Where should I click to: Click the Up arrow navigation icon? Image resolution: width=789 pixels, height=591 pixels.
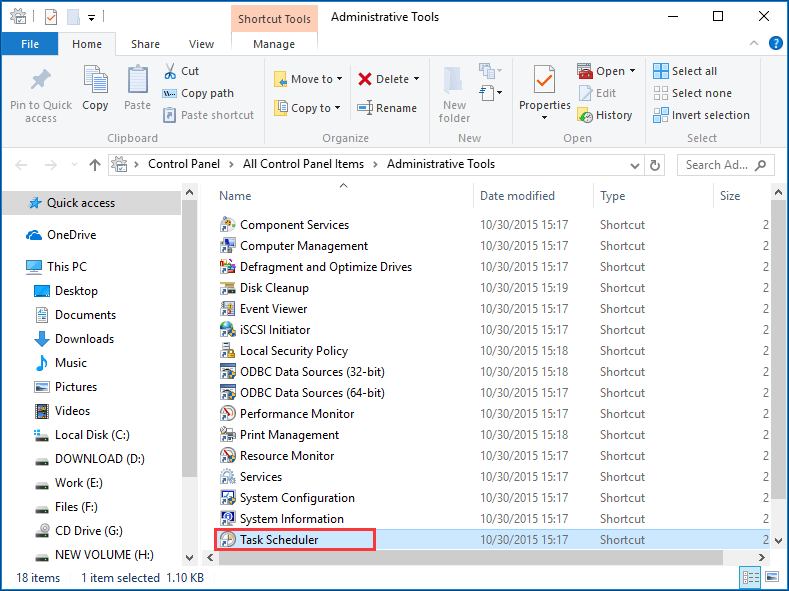coord(95,165)
